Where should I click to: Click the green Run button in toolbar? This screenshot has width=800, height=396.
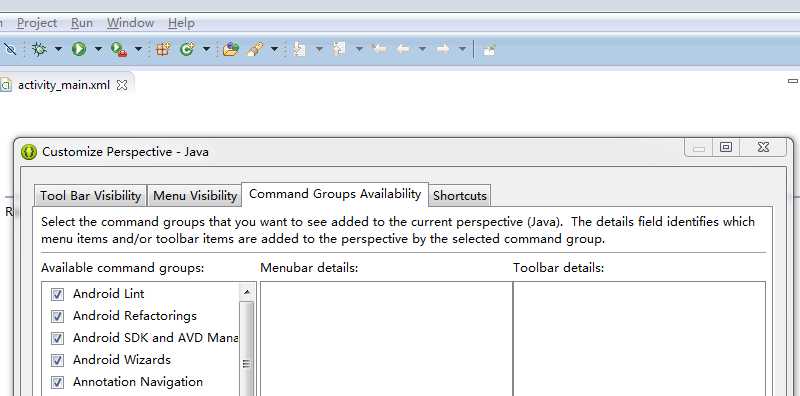coord(79,49)
